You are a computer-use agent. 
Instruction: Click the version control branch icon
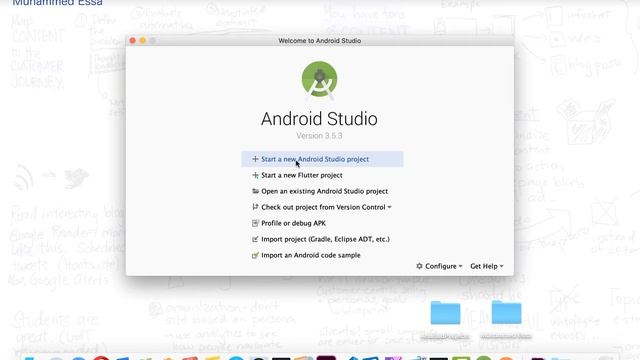[255, 207]
